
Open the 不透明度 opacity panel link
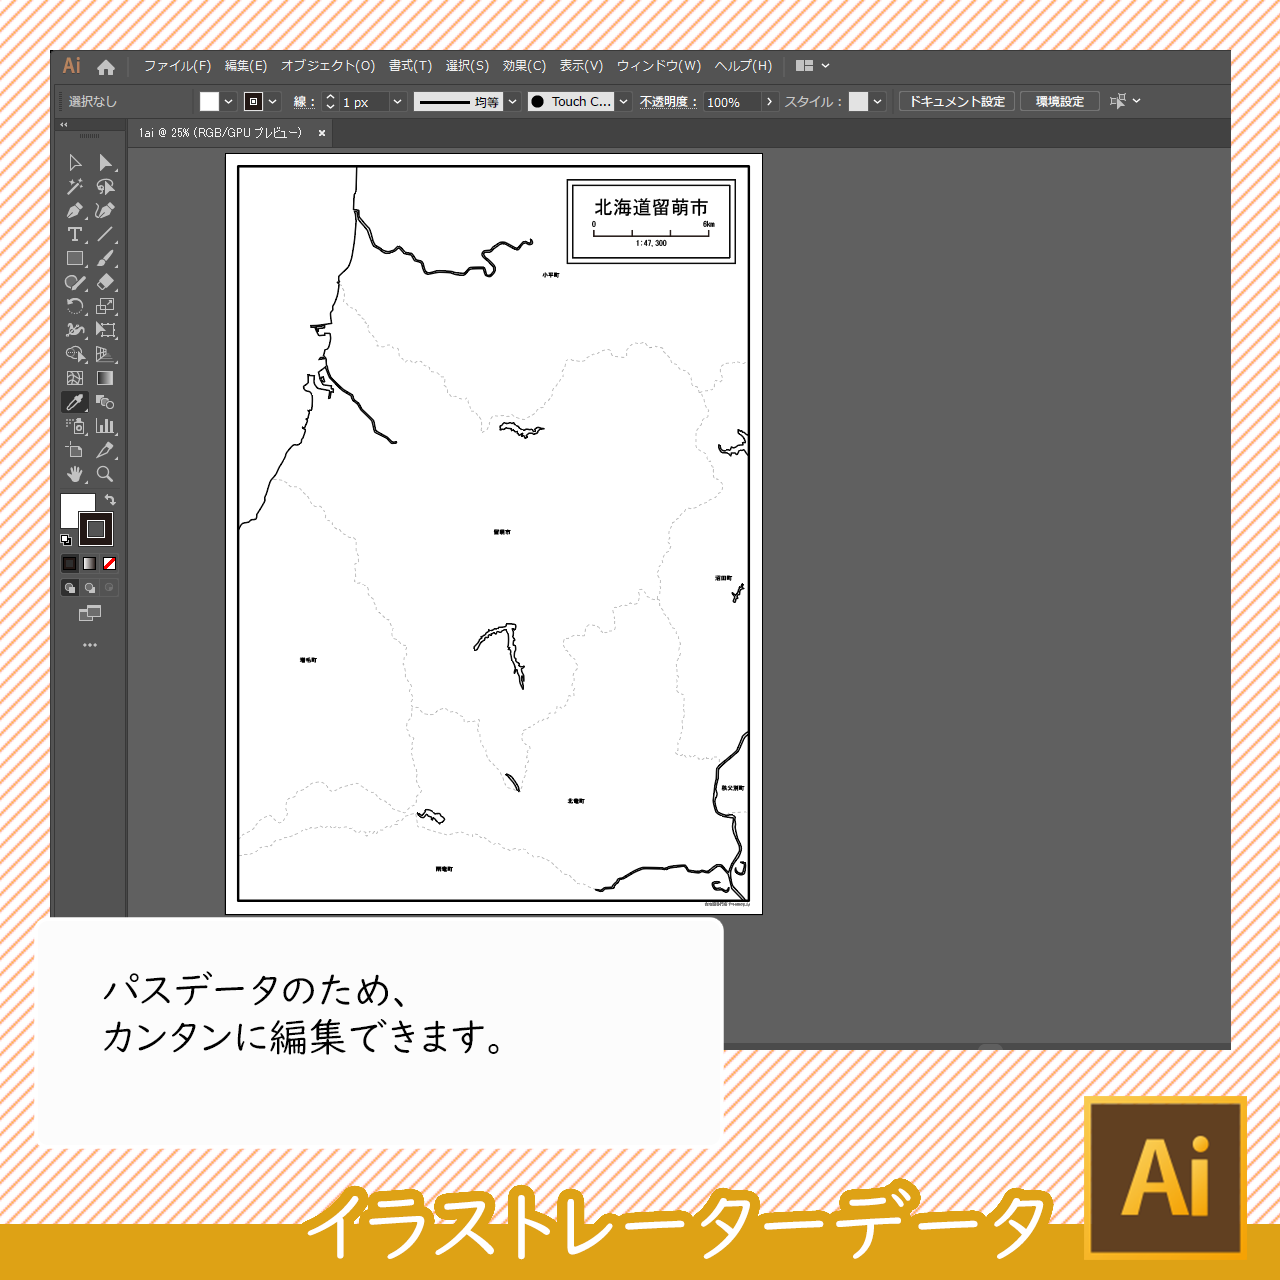point(668,102)
